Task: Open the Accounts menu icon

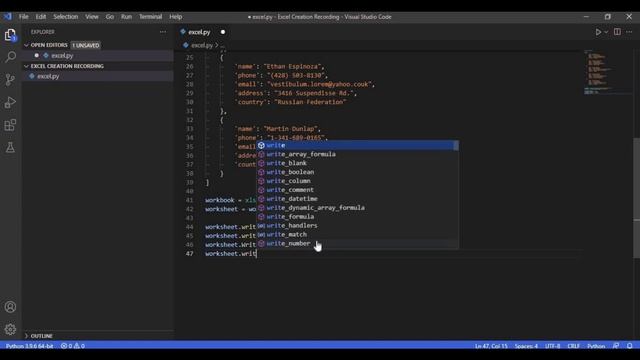Action: coord(10,307)
